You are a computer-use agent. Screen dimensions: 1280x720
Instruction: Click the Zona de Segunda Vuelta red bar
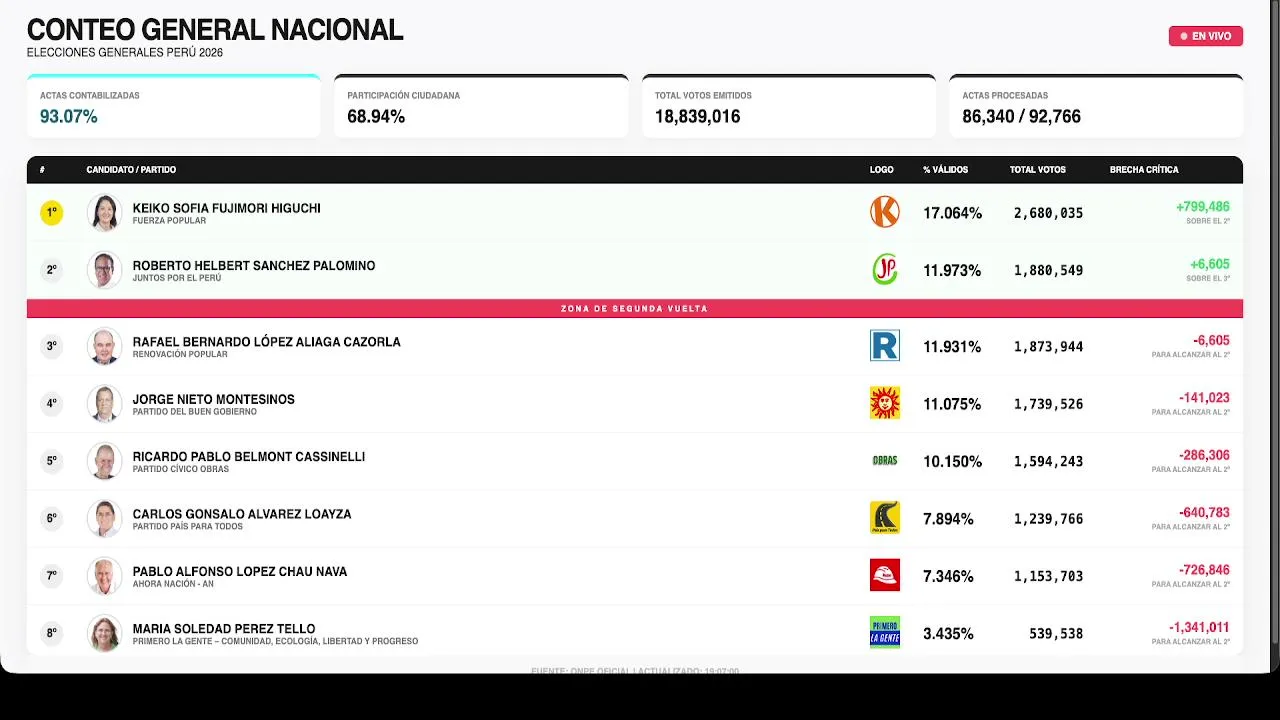[x=634, y=309]
